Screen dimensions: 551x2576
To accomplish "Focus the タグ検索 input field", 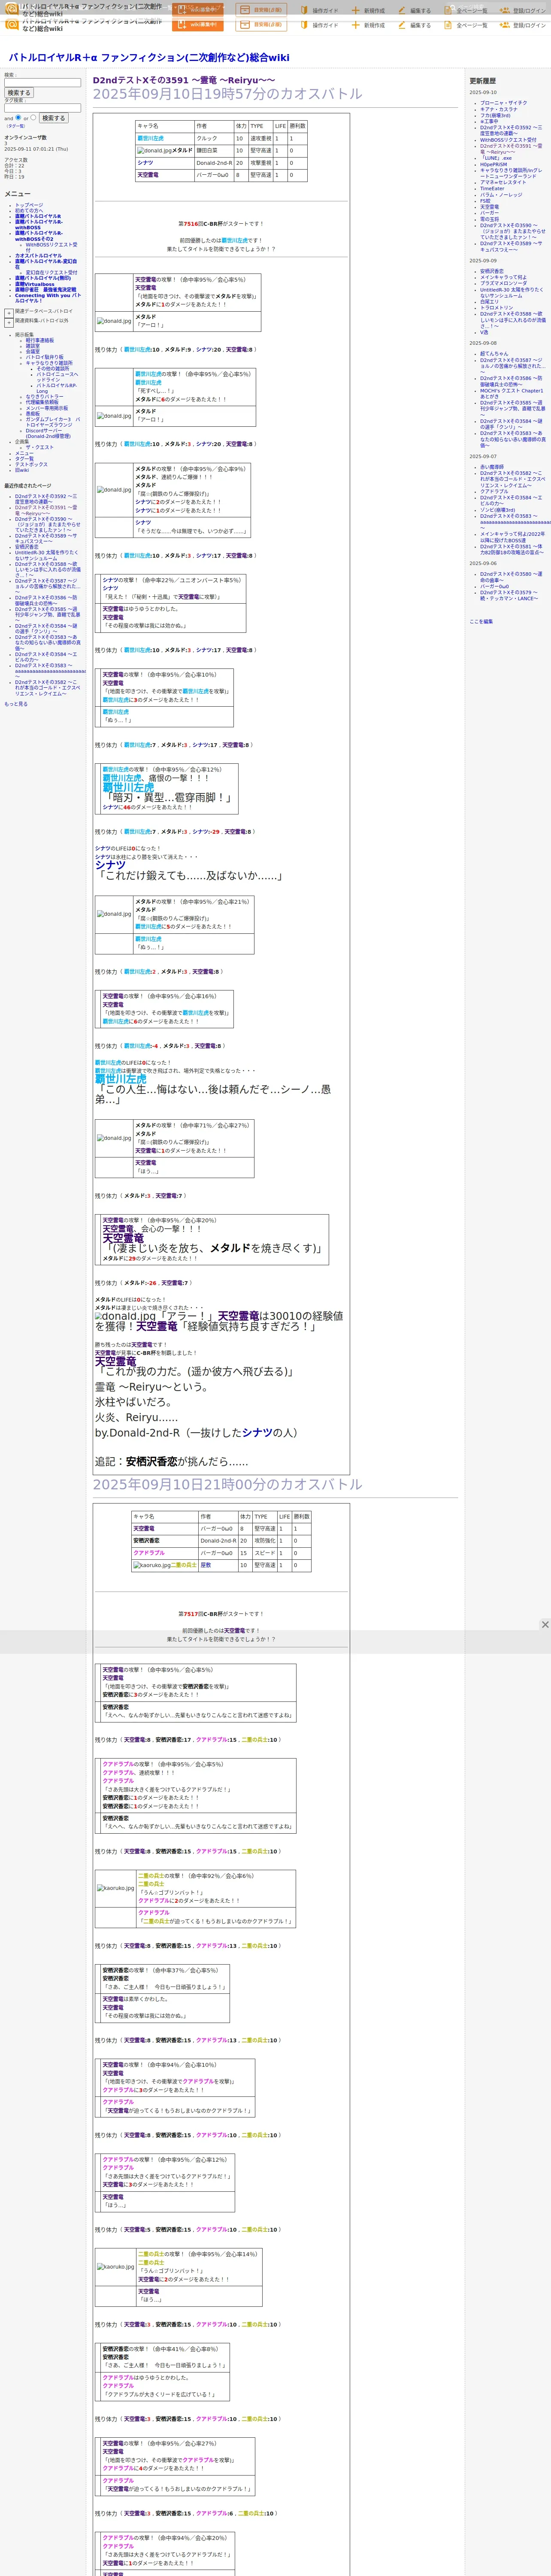I will pyautogui.click(x=42, y=108).
